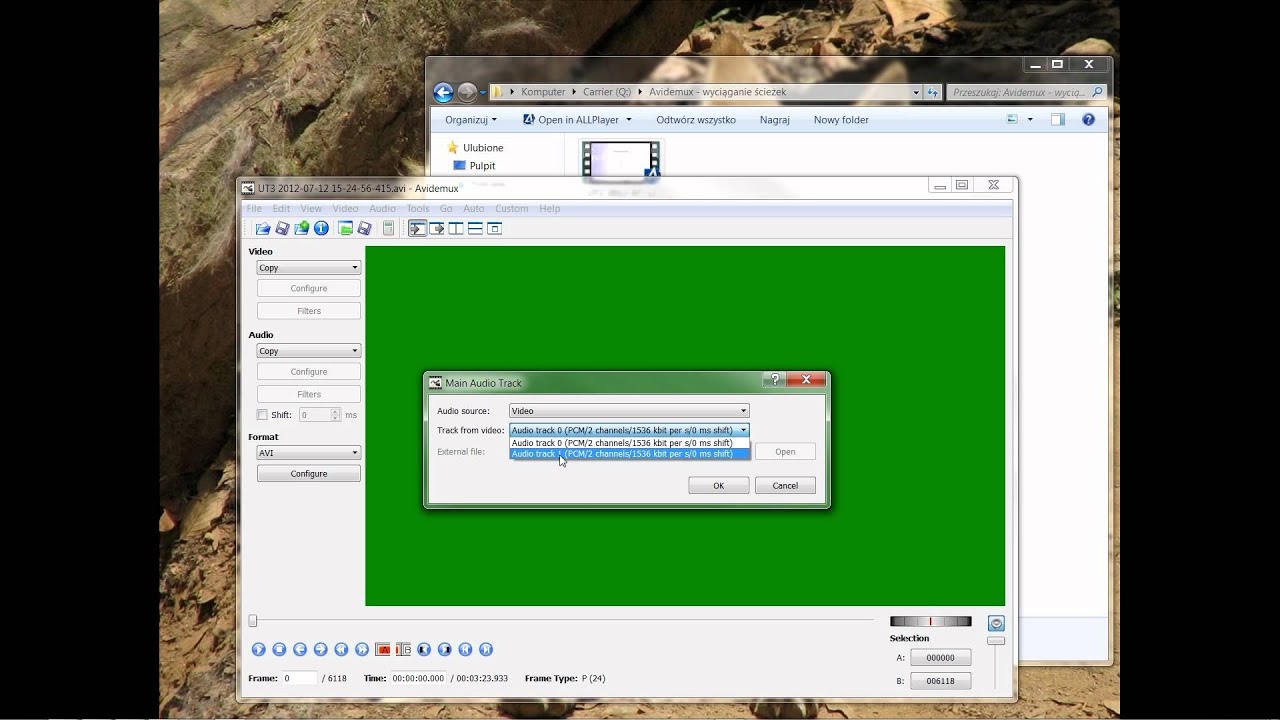Click the vertical volume slider handle
This screenshot has height=720, width=1280.
click(x=996, y=641)
